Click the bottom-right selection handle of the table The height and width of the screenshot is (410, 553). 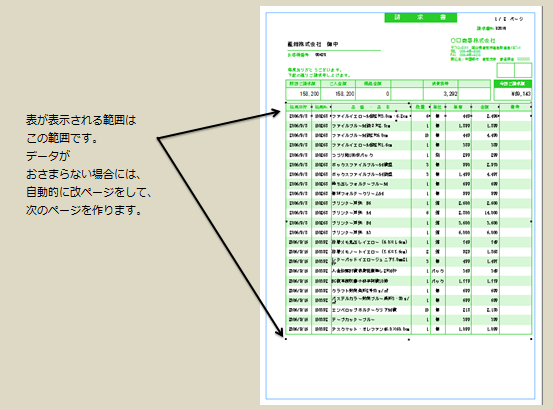point(531,339)
